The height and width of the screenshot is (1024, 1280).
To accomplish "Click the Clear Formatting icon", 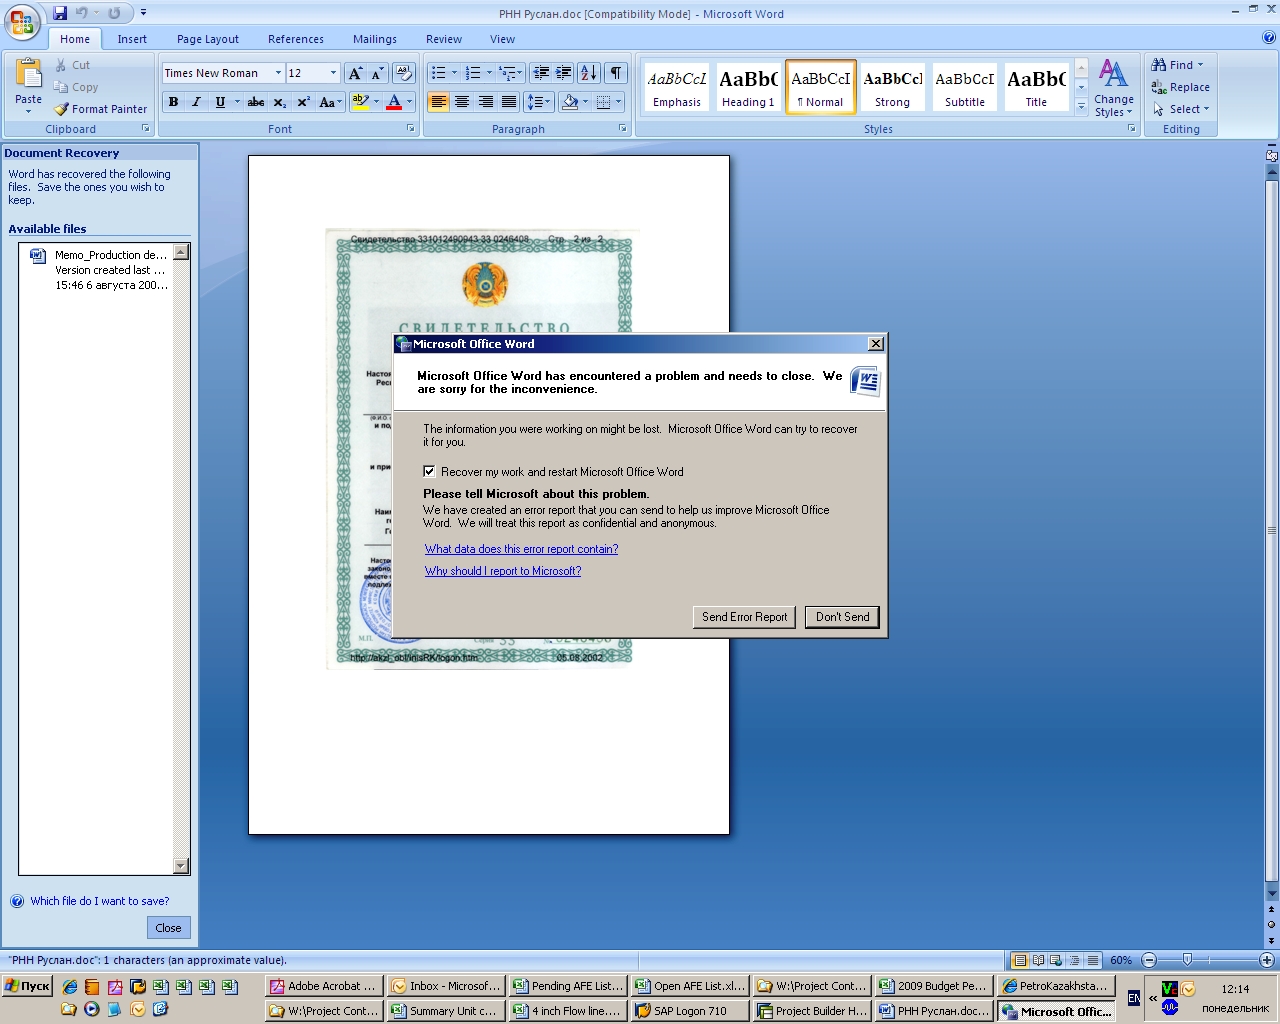I will (x=404, y=73).
